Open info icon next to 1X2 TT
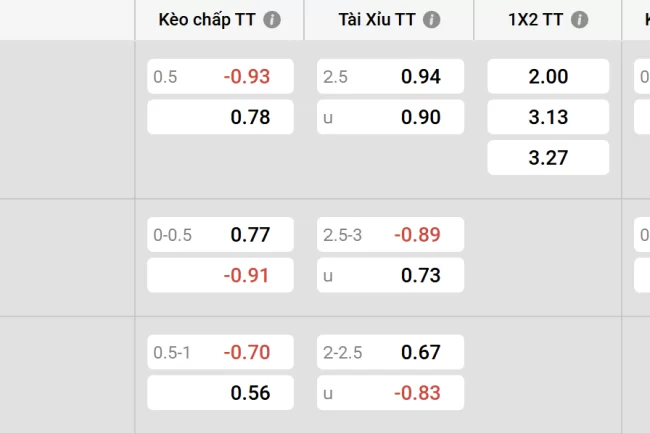650x434 pixels. point(580,20)
